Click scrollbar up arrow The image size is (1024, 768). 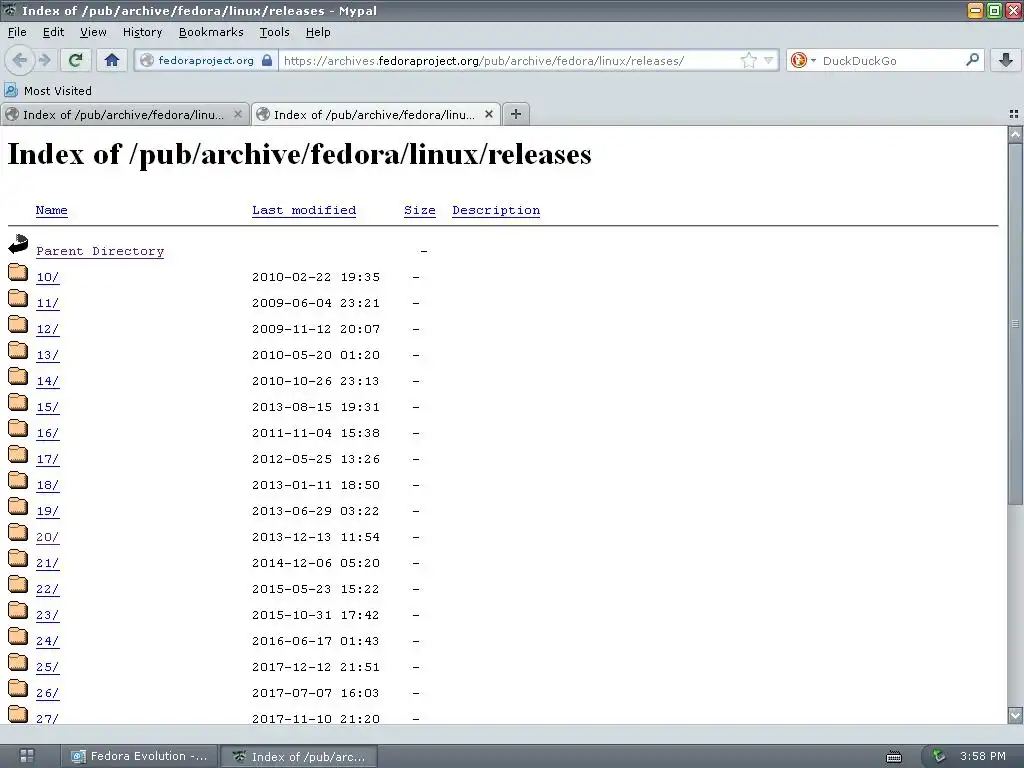click(x=1015, y=135)
